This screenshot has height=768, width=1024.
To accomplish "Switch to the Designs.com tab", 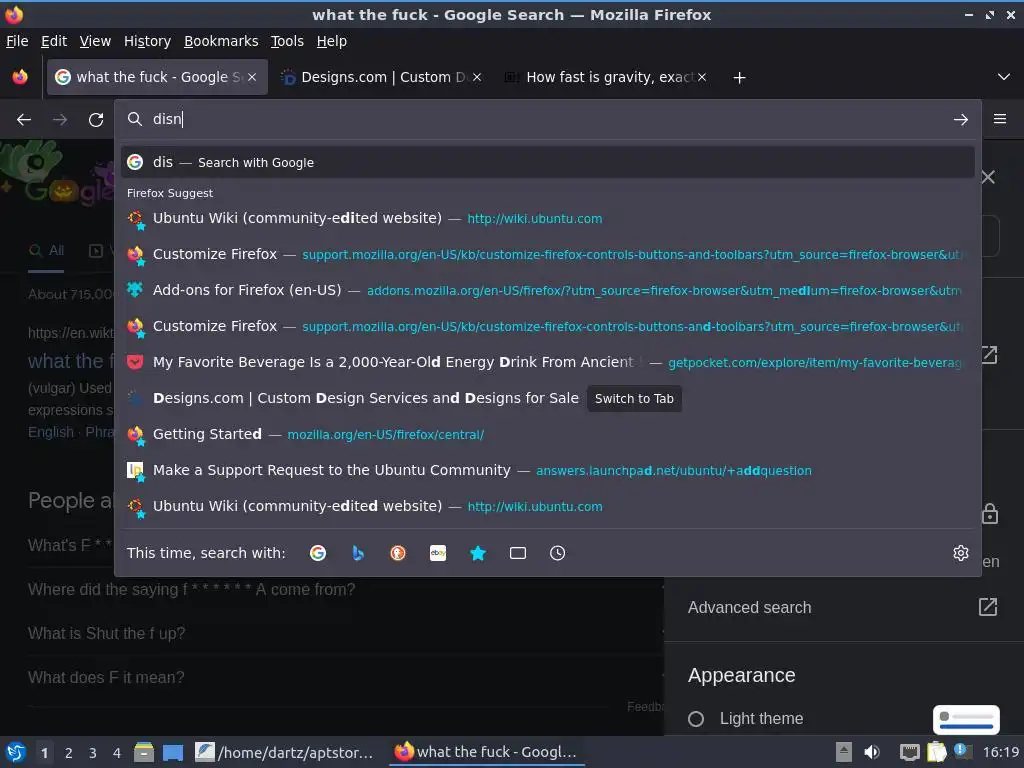I will [x=382, y=77].
